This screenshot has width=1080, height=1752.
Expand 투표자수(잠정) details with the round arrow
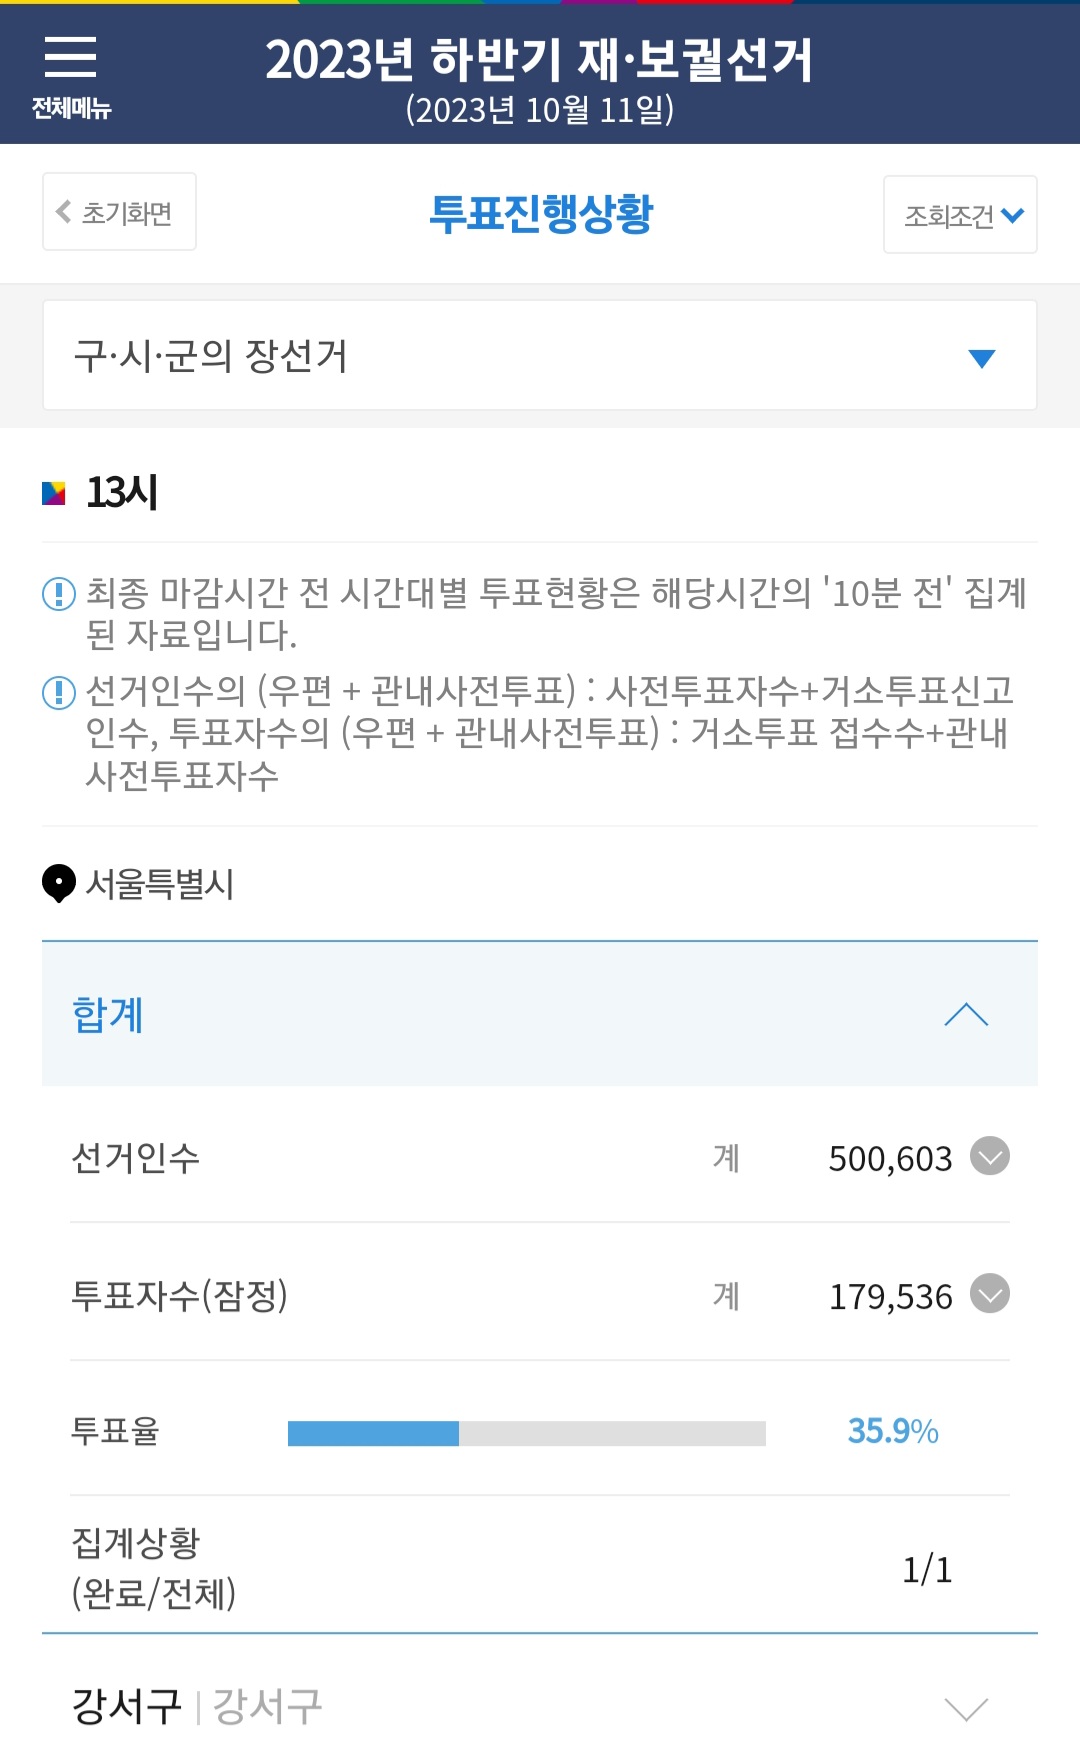click(x=990, y=1294)
